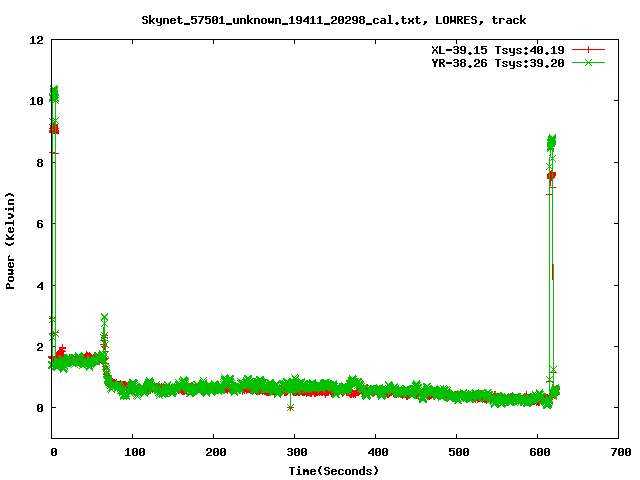
Task: Click the outlier data point at zero power near 300 seconds
Action: click(x=290, y=407)
